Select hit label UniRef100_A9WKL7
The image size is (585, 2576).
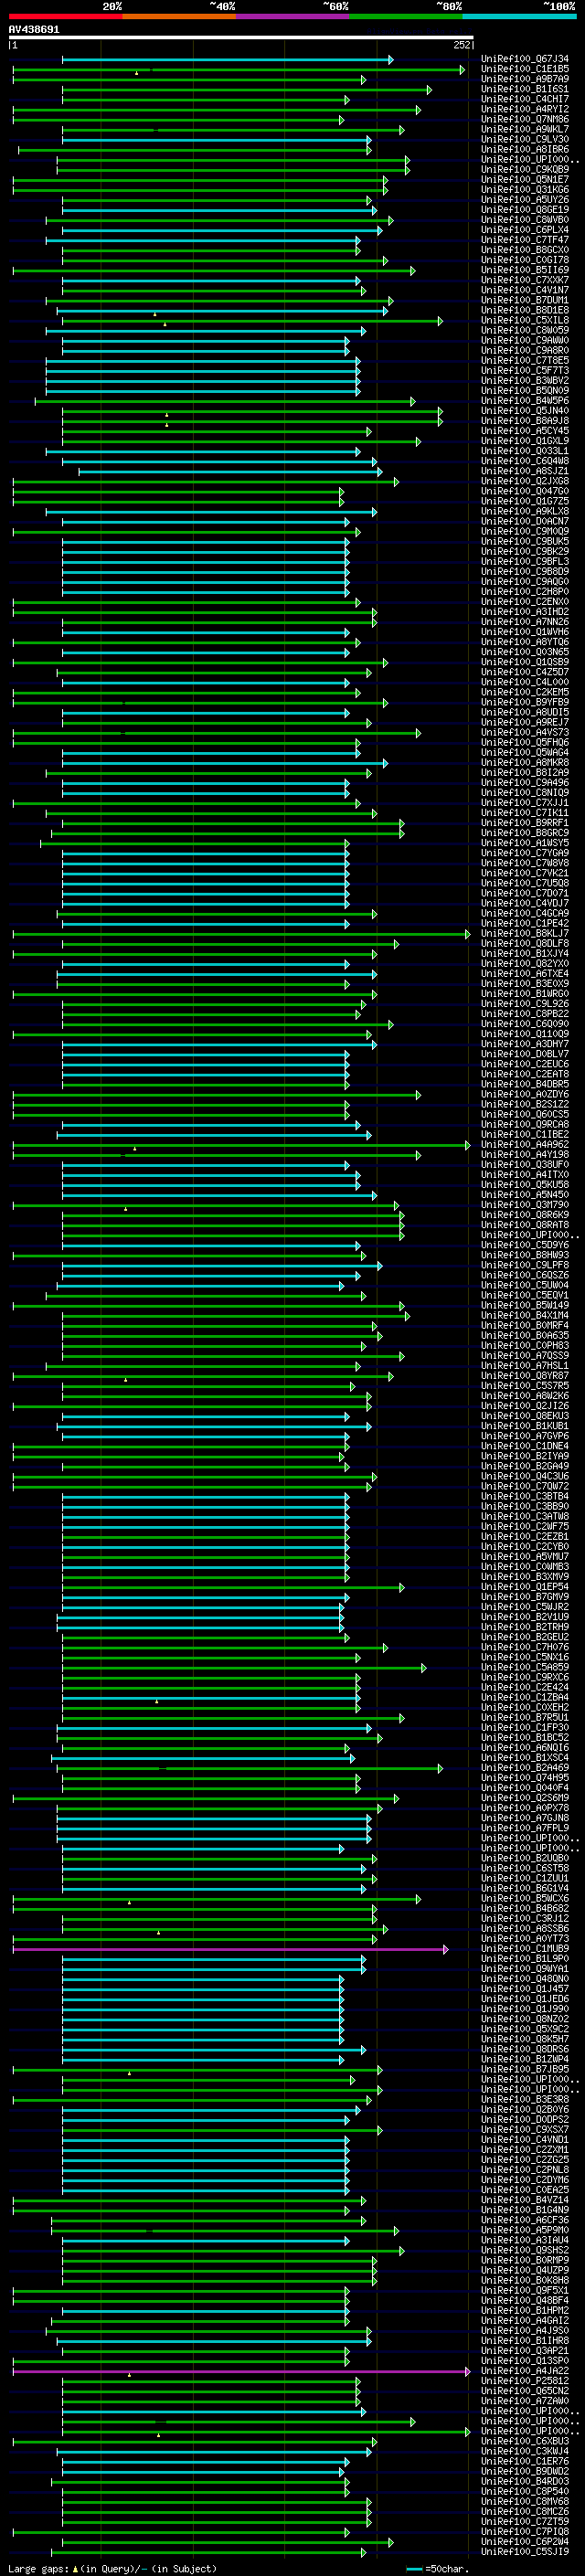(x=525, y=130)
